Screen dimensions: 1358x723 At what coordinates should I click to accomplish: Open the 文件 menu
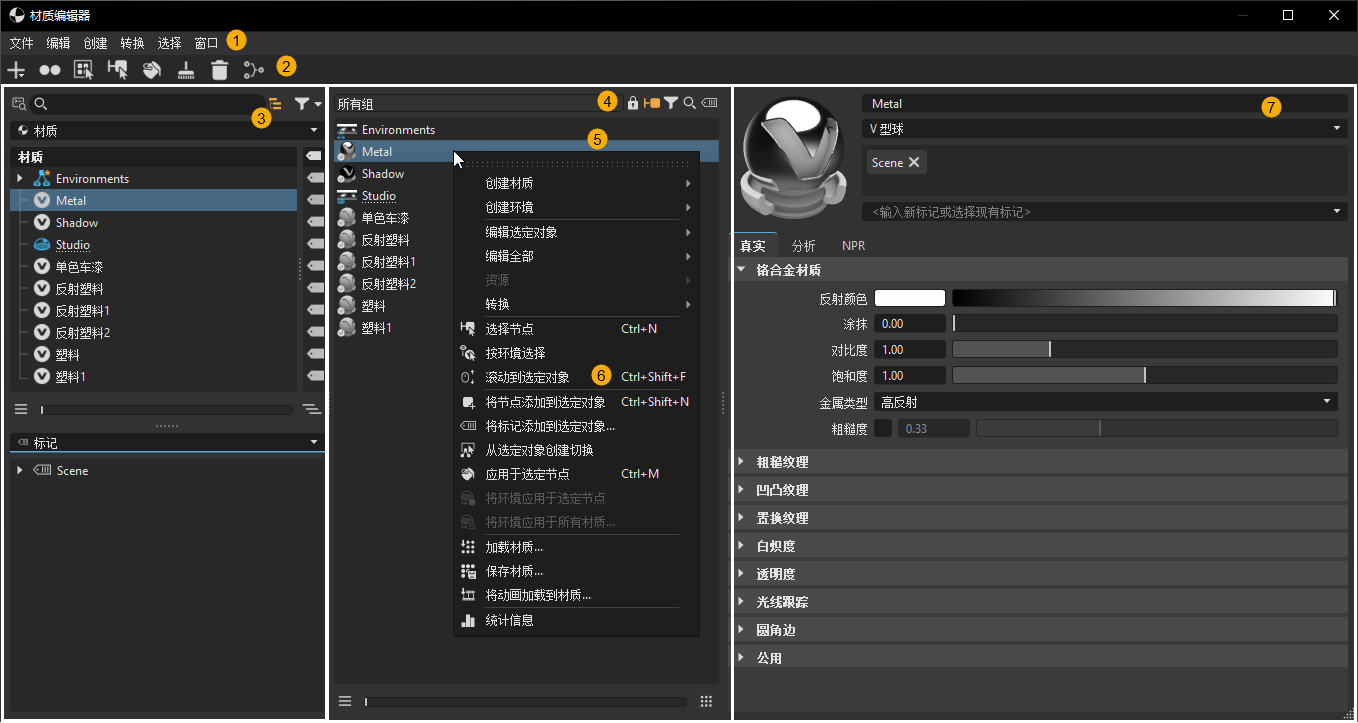(x=21, y=43)
